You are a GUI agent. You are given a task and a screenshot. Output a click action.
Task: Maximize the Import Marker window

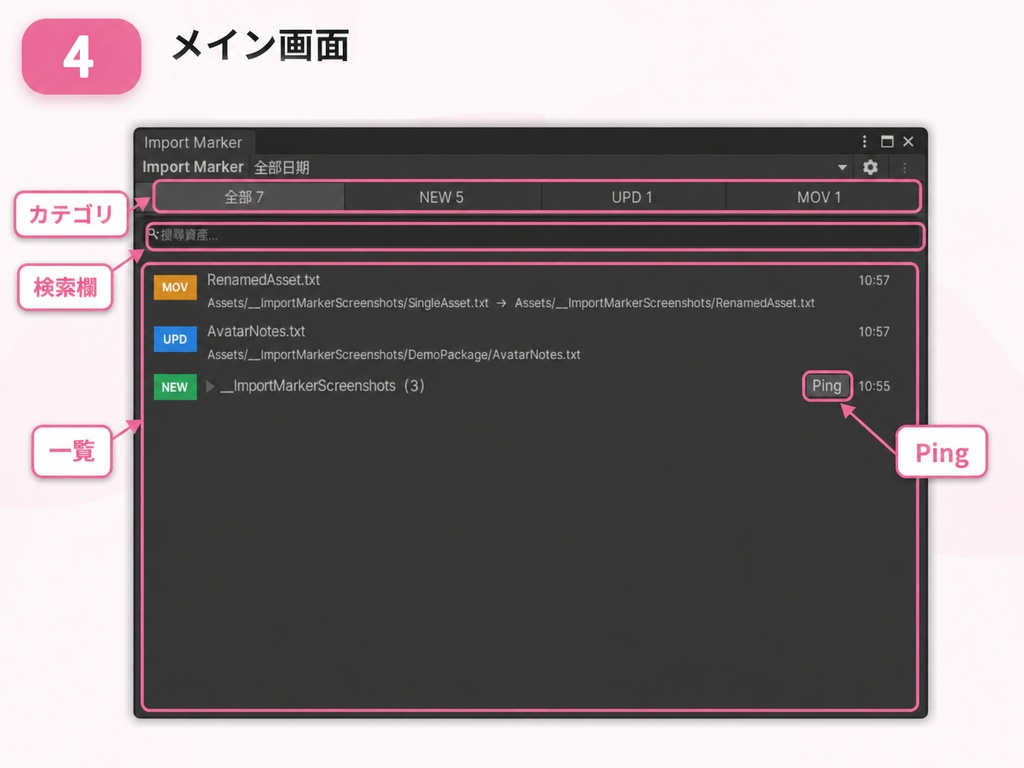coord(887,142)
